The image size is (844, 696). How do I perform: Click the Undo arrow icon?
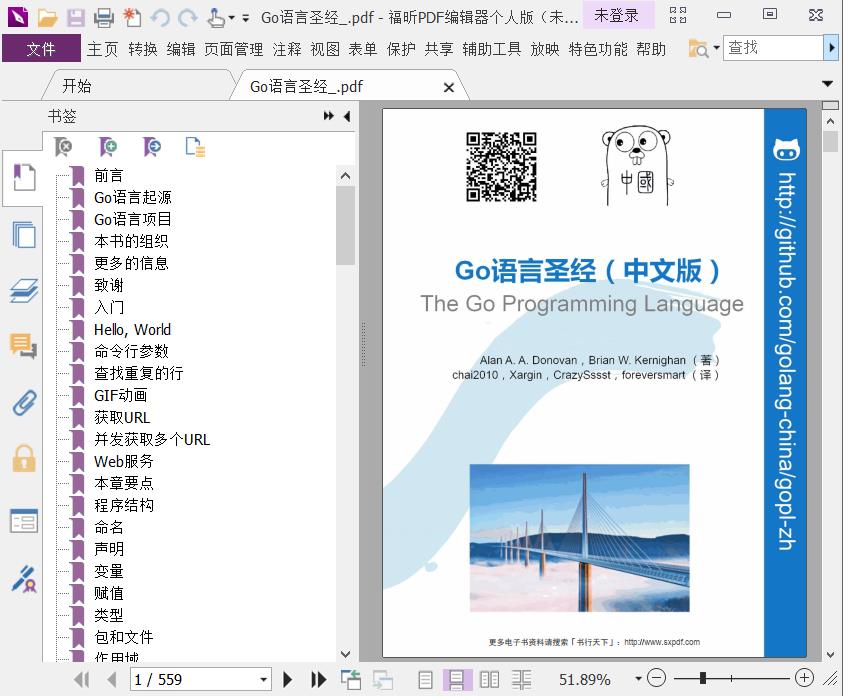[160, 18]
